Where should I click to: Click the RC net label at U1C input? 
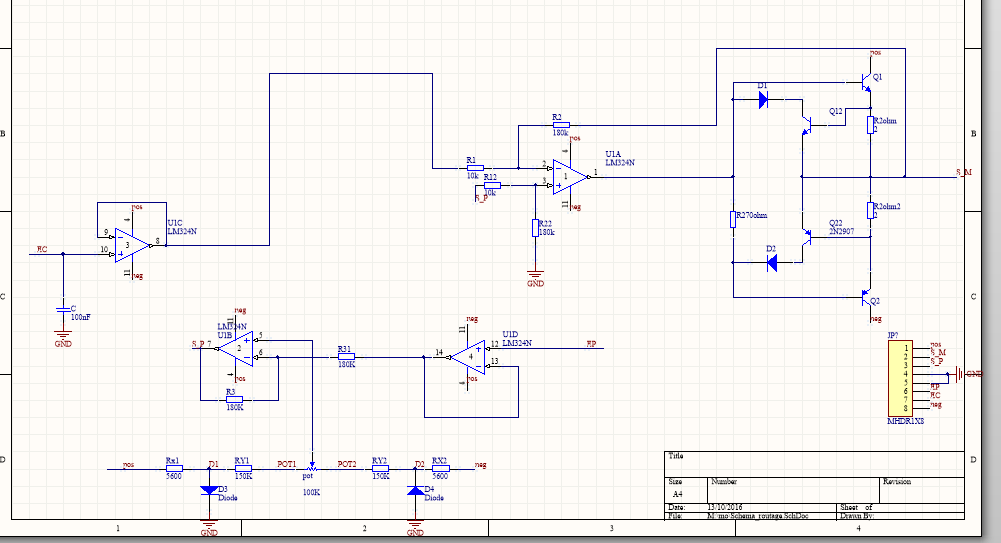pyautogui.click(x=41, y=249)
